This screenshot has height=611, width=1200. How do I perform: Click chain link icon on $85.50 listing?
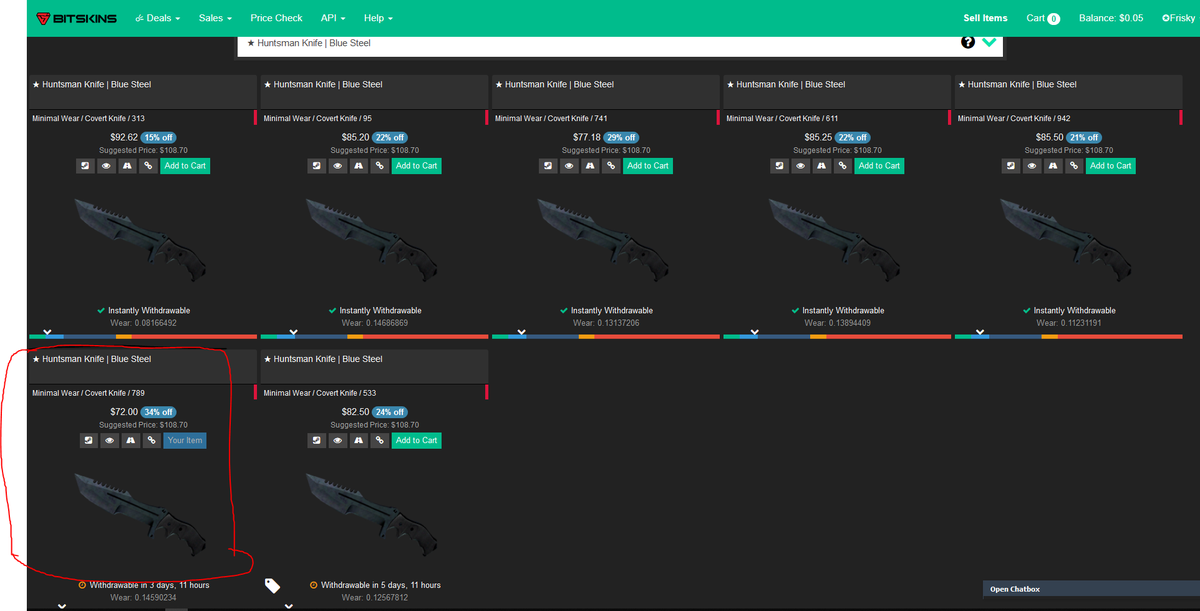(x=1076, y=166)
